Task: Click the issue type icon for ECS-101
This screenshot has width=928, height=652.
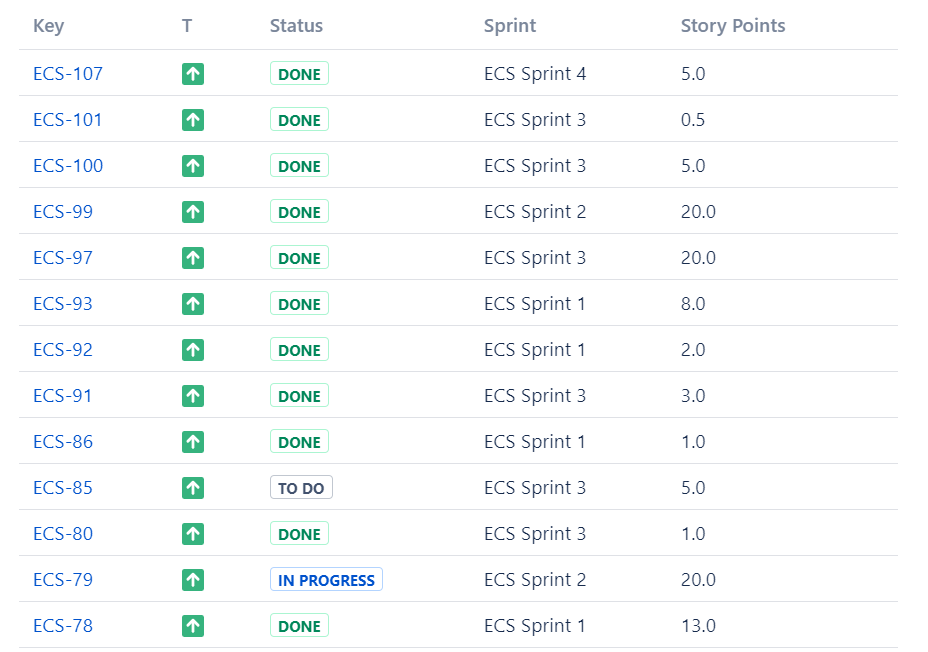Action: click(193, 120)
